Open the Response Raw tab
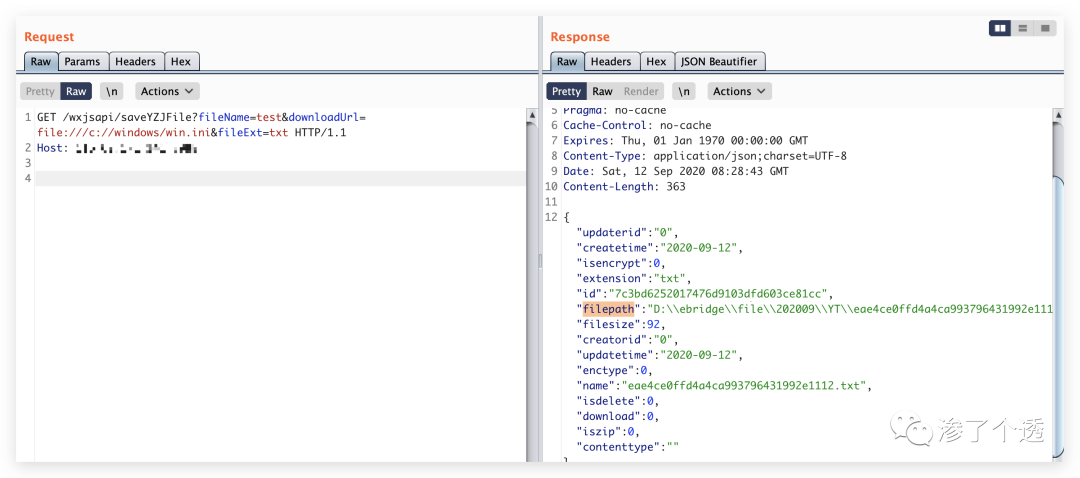 pos(567,61)
